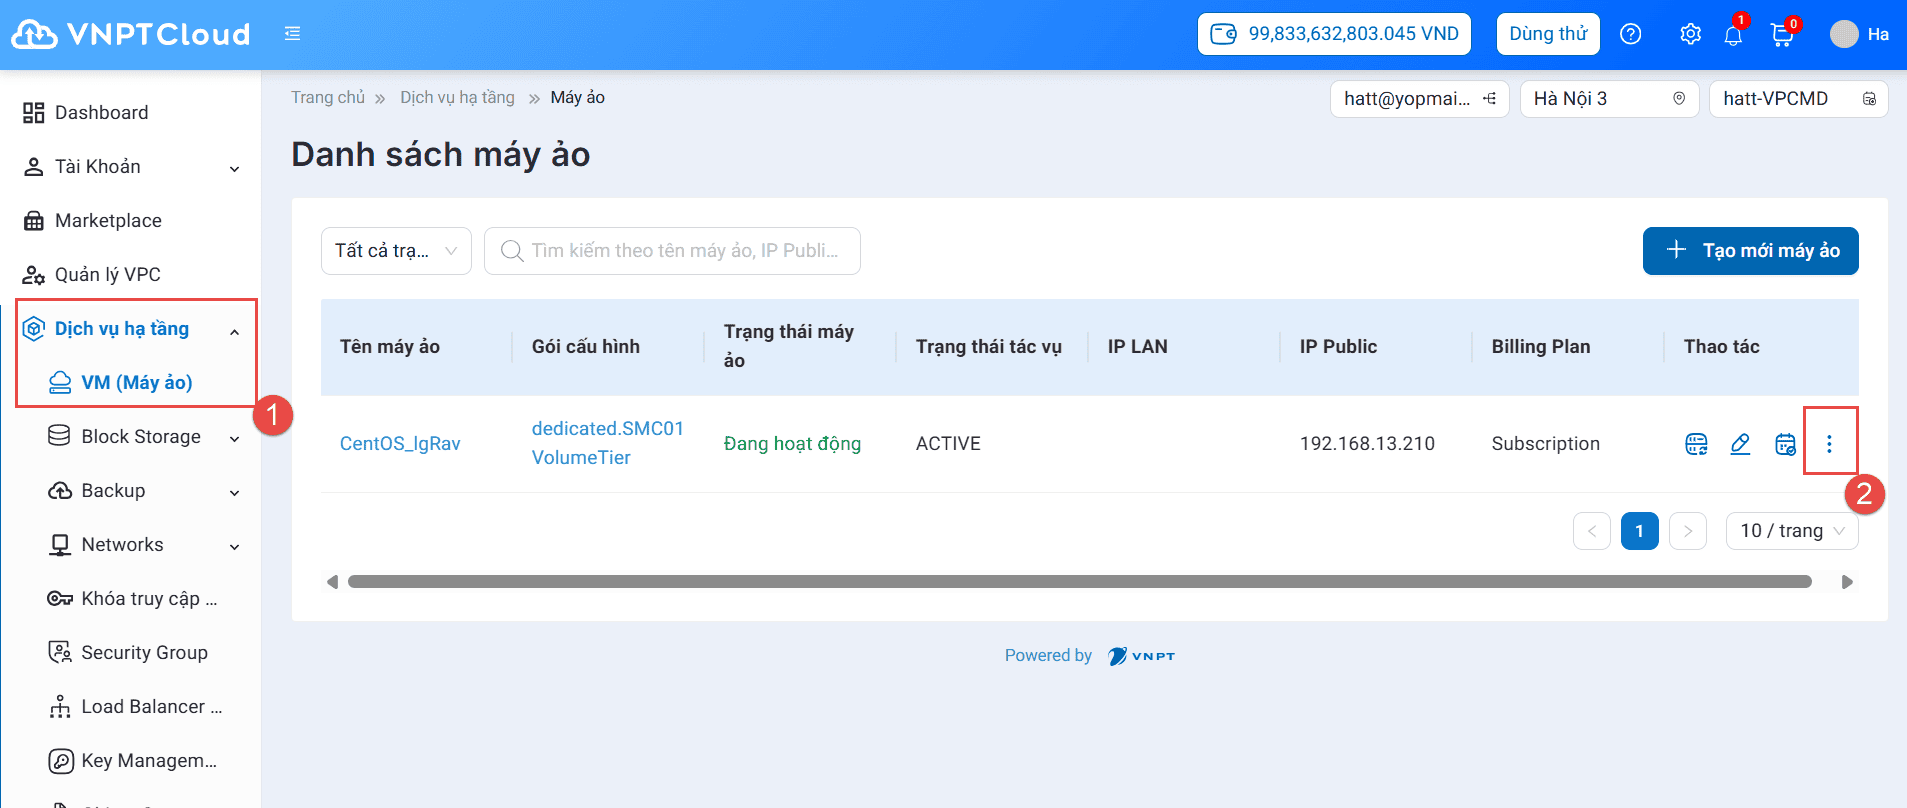1907x808 pixels.
Task: Open the three-dot more actions menu
Action: tap(1829, 444)
